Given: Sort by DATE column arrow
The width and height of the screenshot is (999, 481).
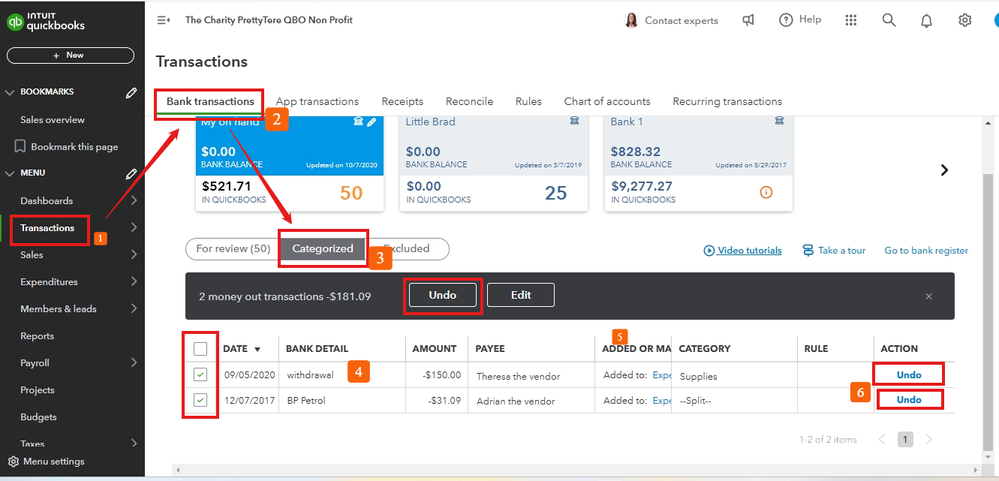Looking at the screenshot, I should [257, 349].
